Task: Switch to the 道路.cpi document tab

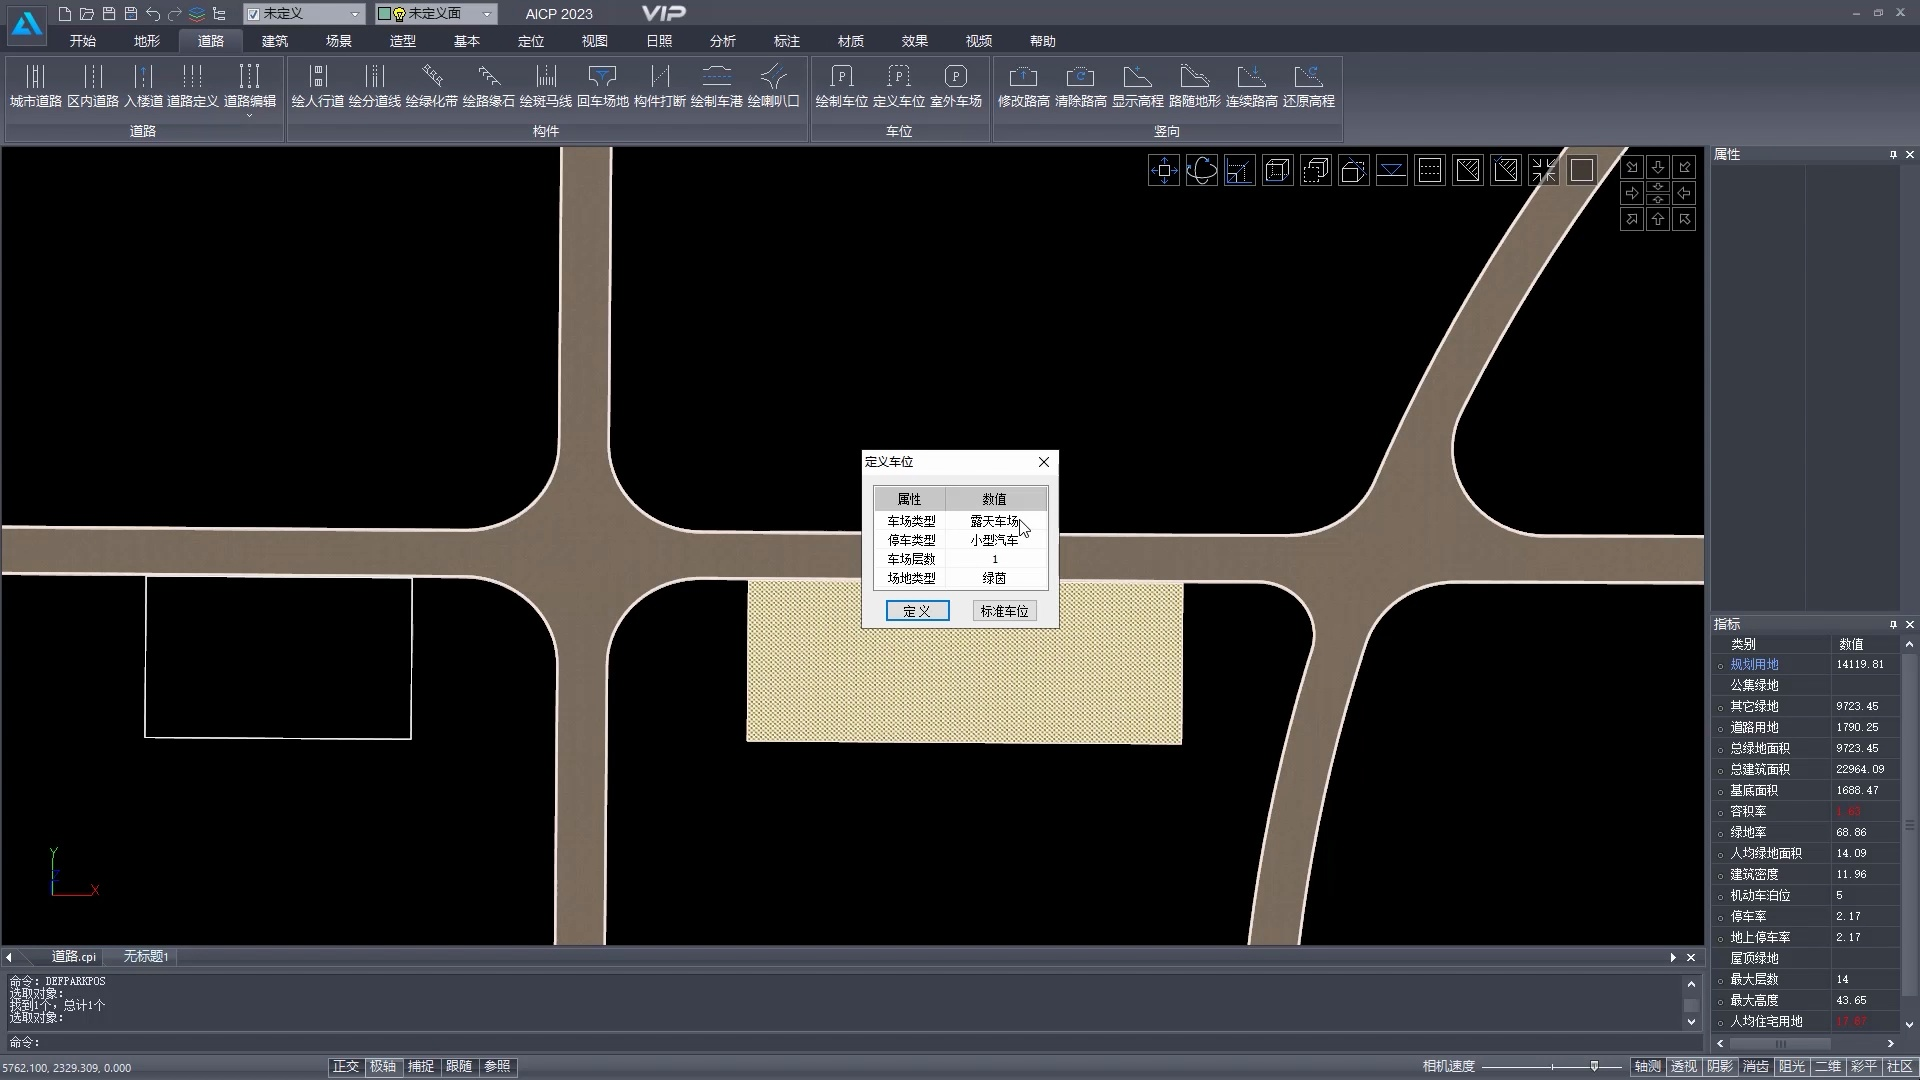Action: (x=74, y=957)
